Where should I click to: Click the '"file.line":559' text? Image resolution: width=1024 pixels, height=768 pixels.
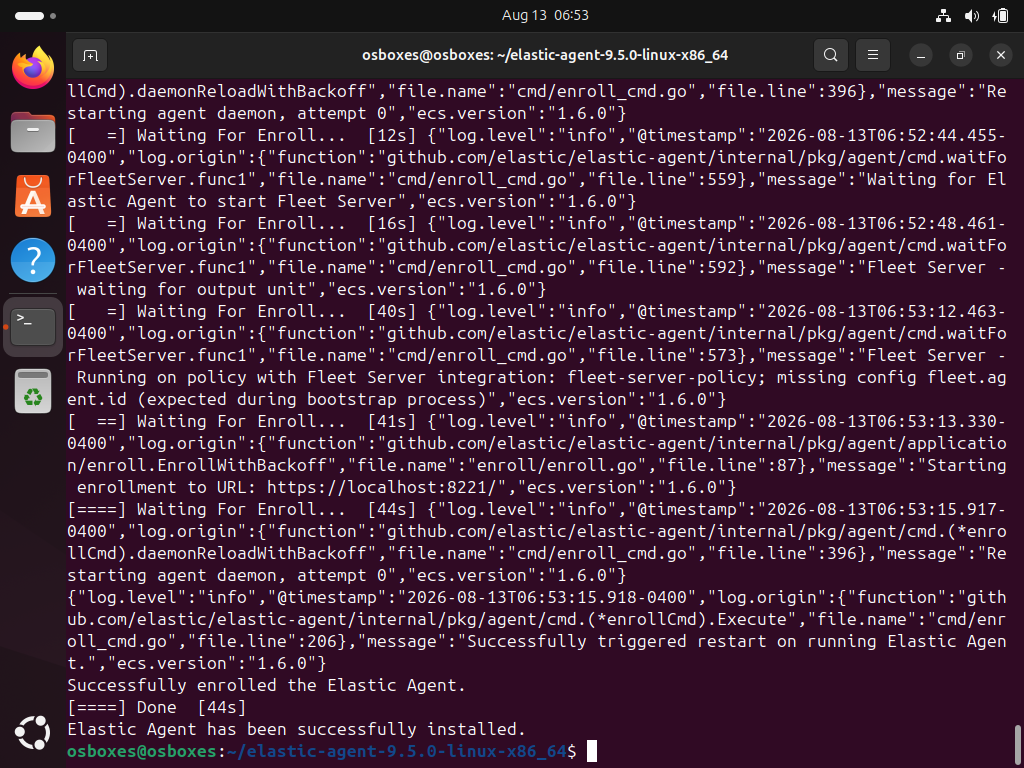coord(666,179)
